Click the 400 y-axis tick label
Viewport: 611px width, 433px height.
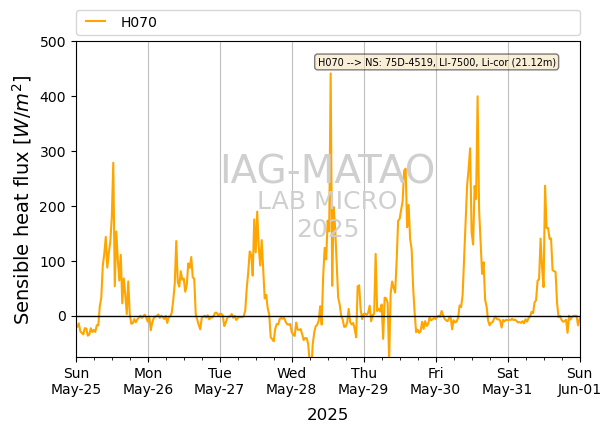[x=53, y=97]
